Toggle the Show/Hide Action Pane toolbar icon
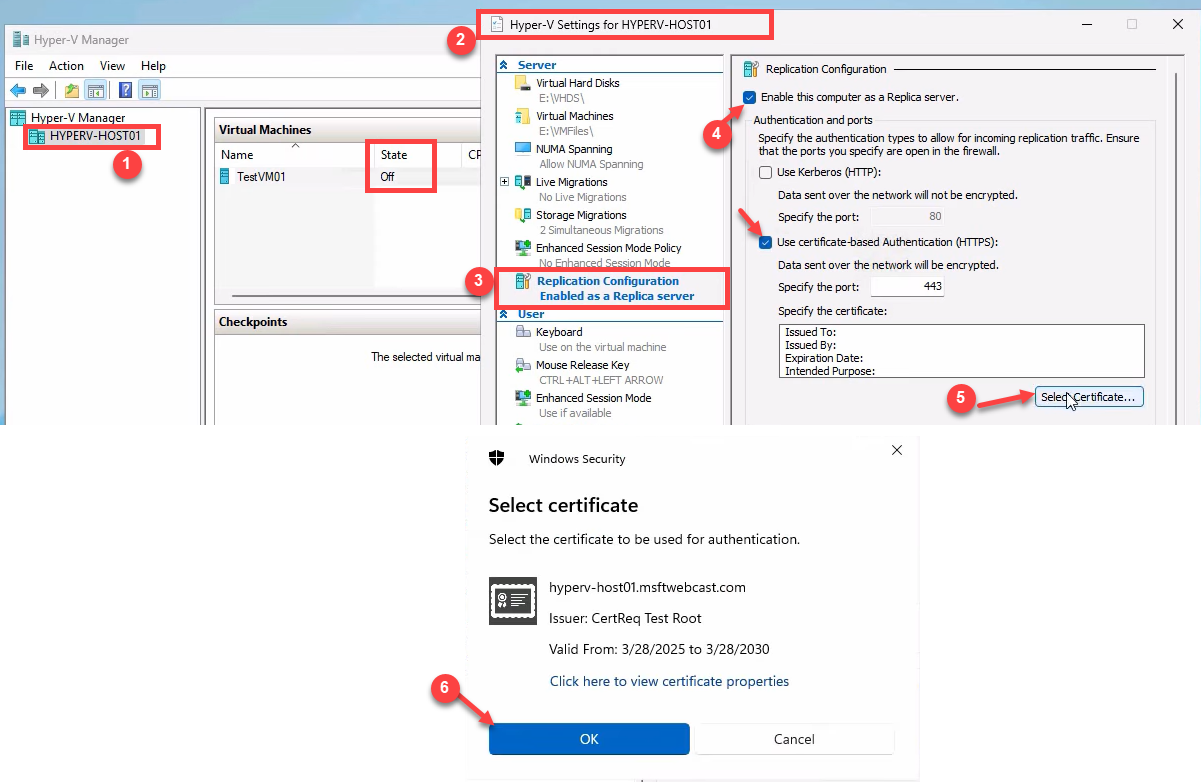Screen dimensions: 1201x782 pyautogui.click(x=150, y=91)
